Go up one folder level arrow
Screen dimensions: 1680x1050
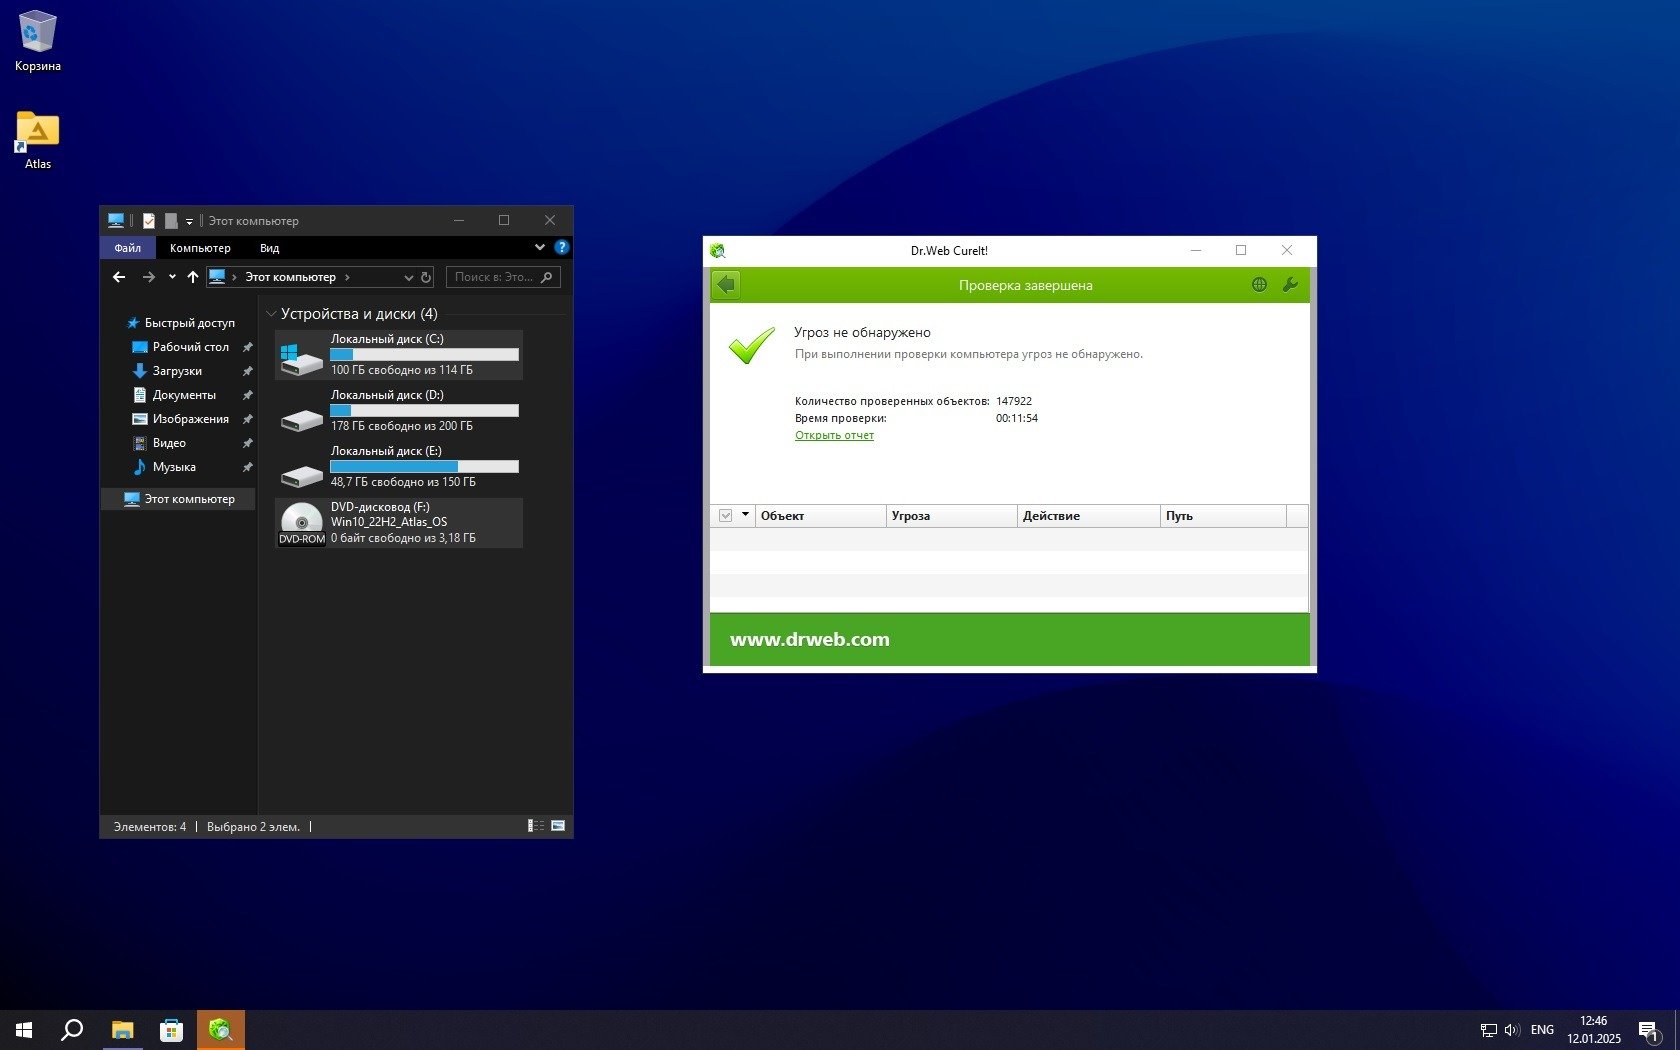click(193, 277)
